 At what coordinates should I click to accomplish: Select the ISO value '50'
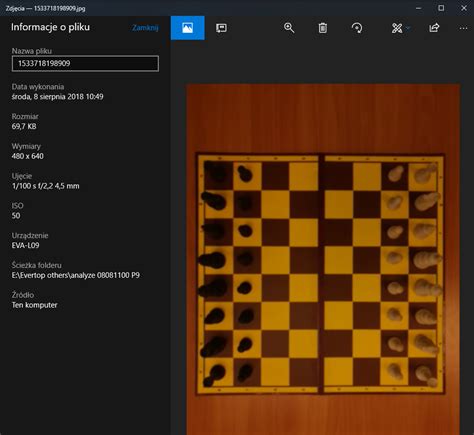[16, 216]
